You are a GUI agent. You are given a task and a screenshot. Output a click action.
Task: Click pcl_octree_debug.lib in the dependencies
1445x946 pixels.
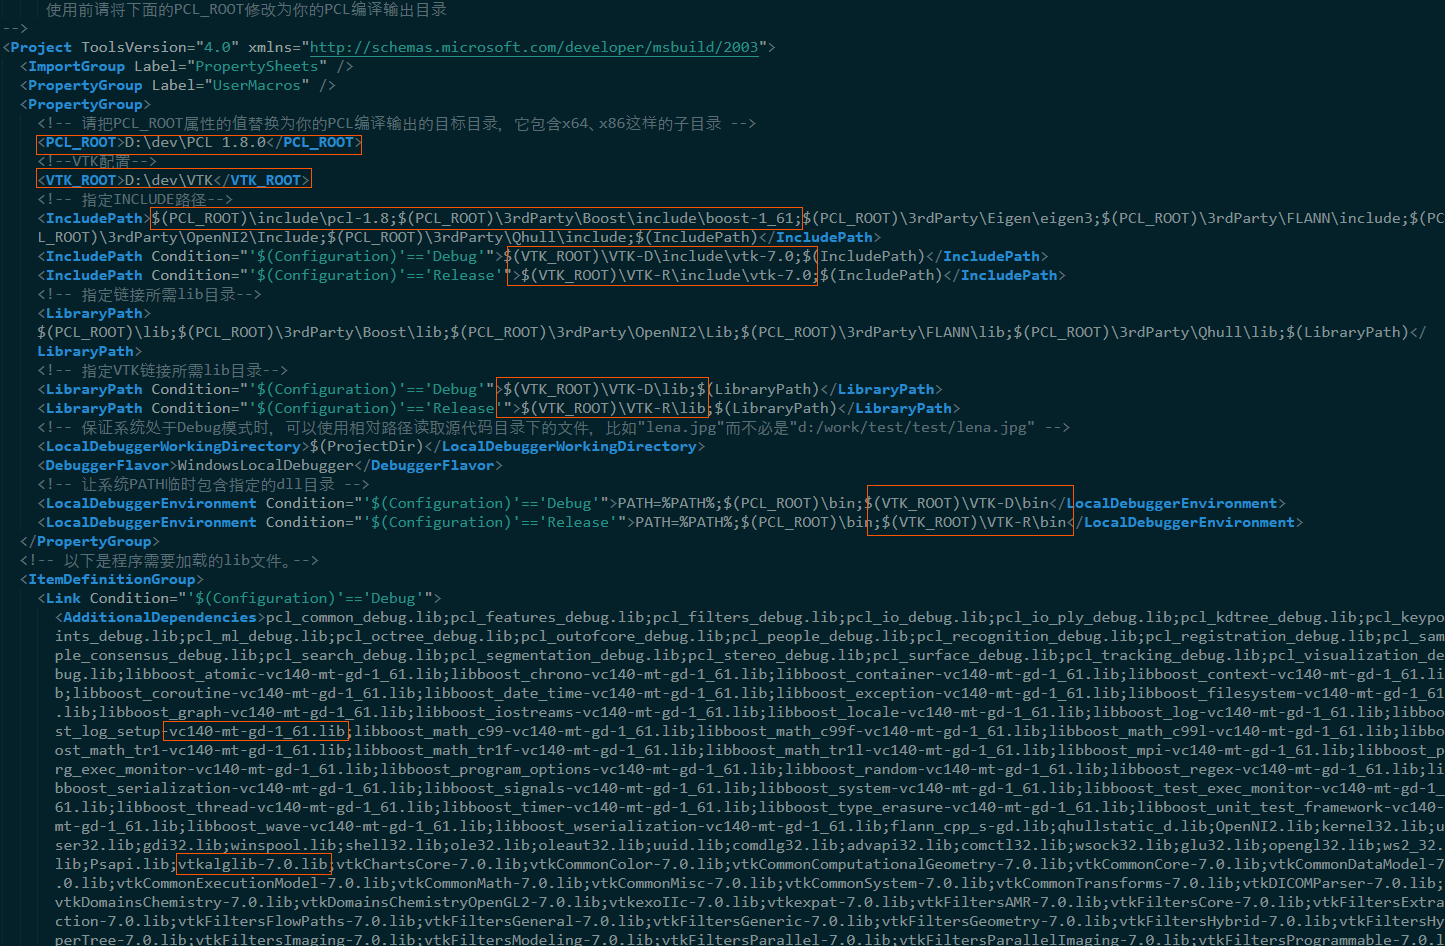pyautogui.click(x=423, y=636)
